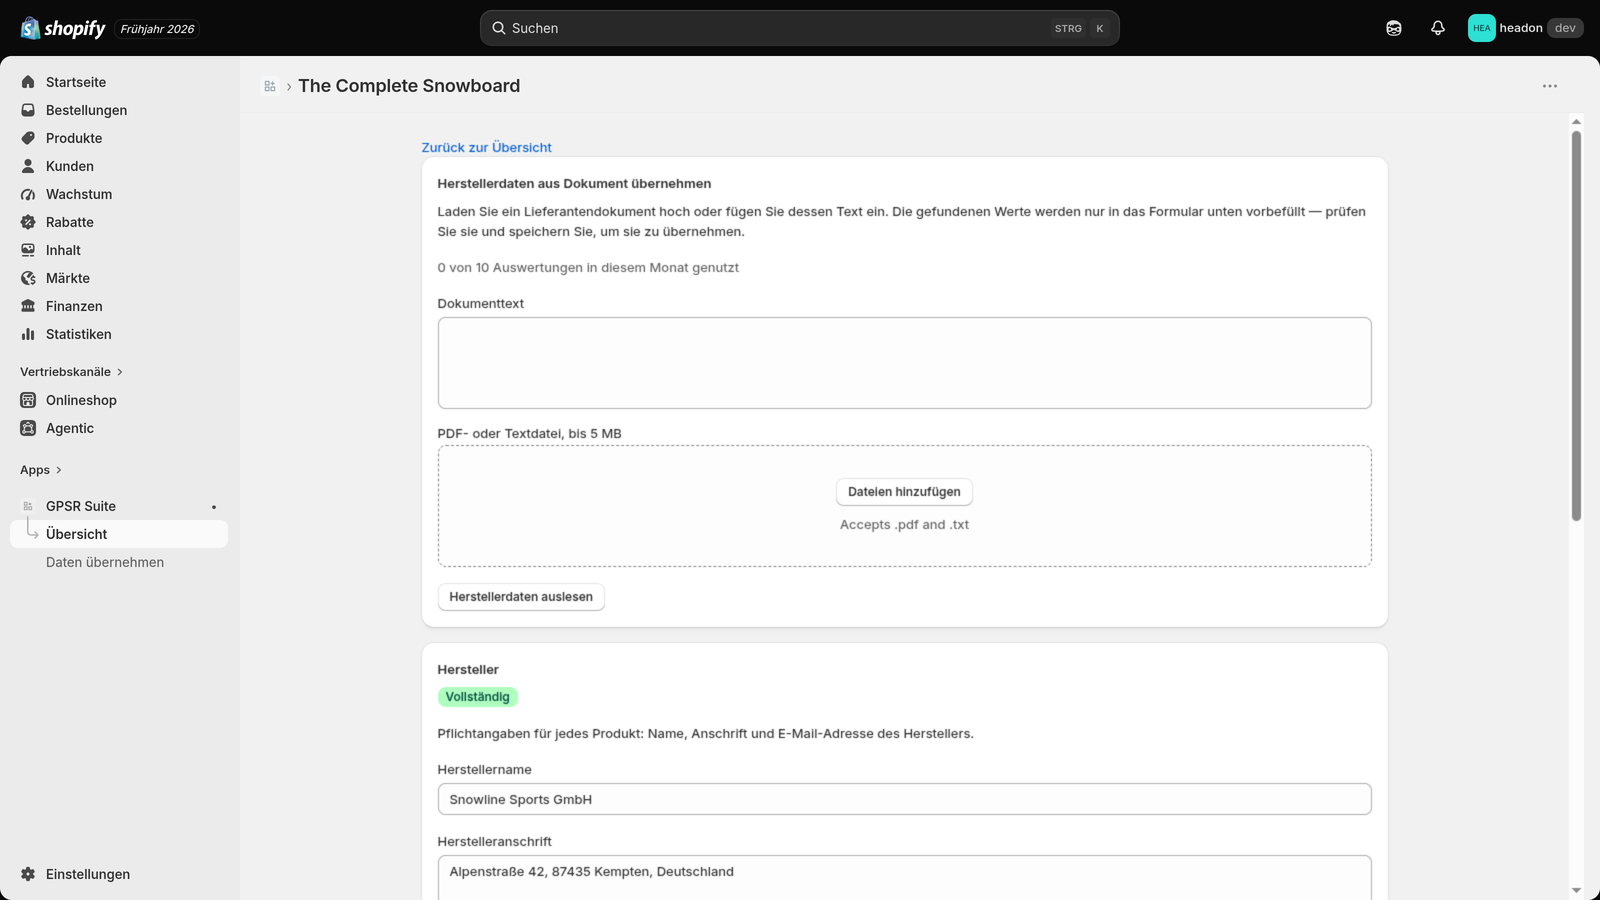Go to the Inhalt page
Viewport: 1600px width, 900px height.
point(119,250)
